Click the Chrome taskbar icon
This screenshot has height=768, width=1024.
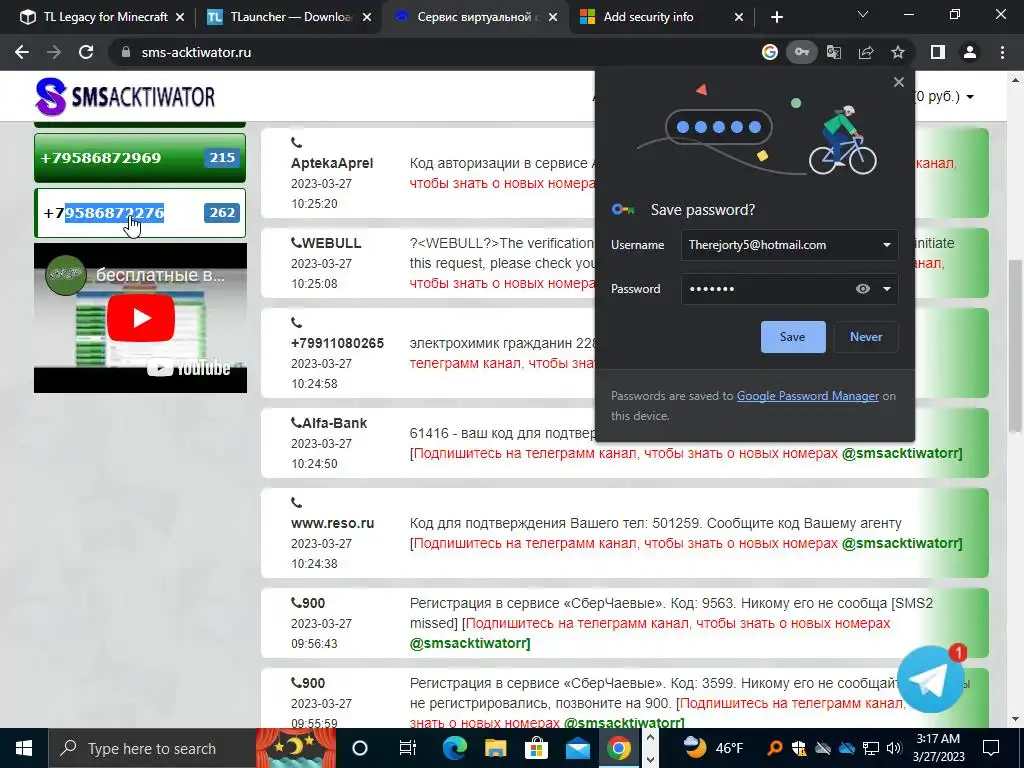[x=618, y=748]
